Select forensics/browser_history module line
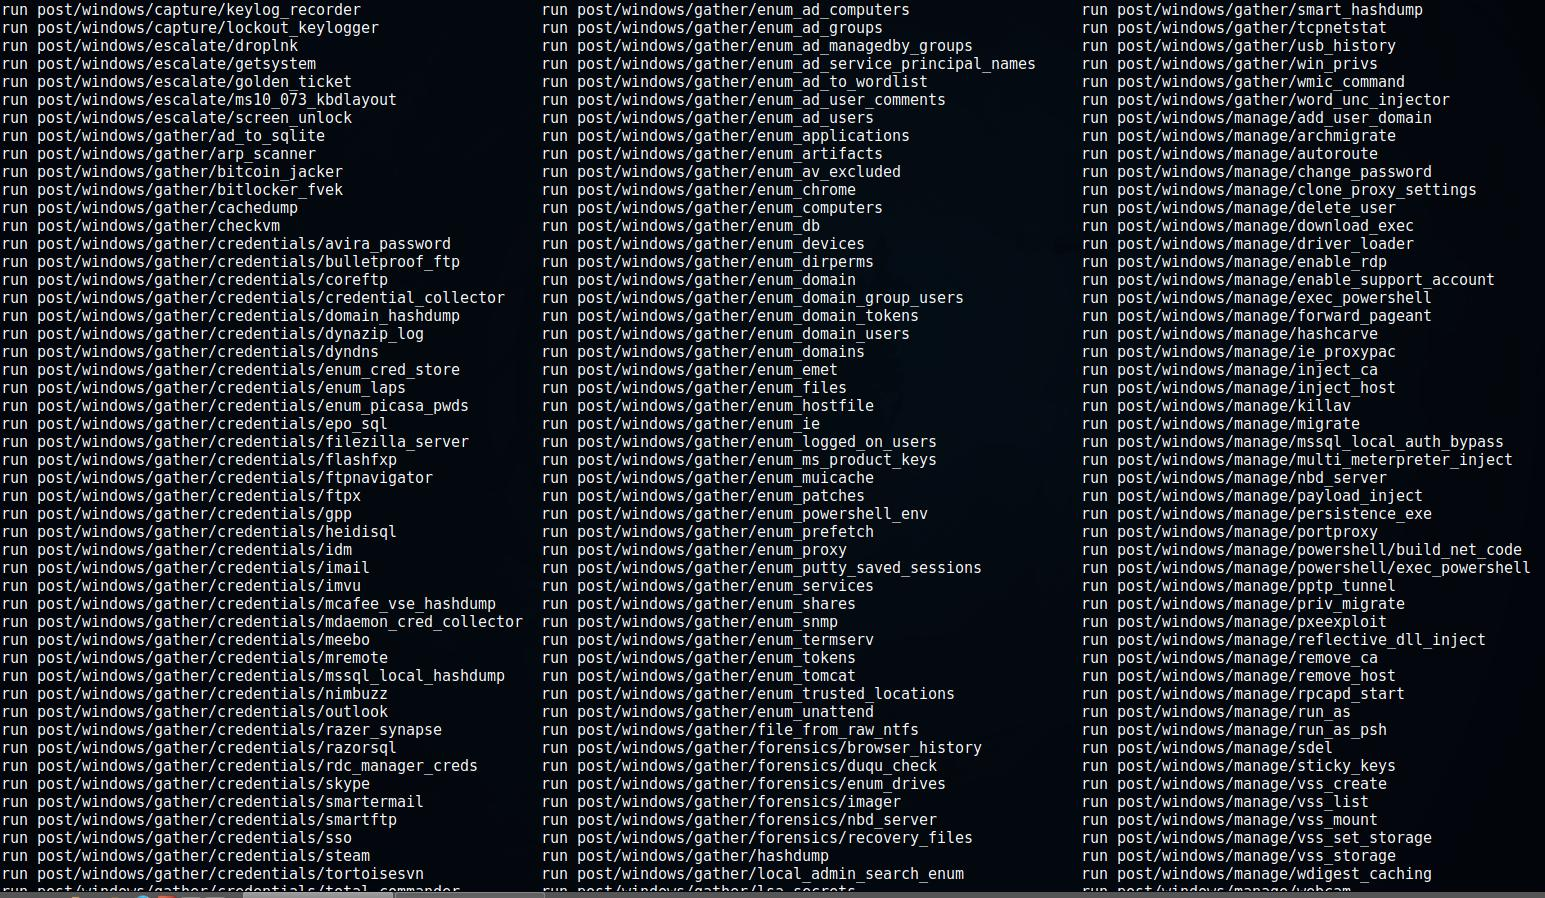 coord(762,748)
